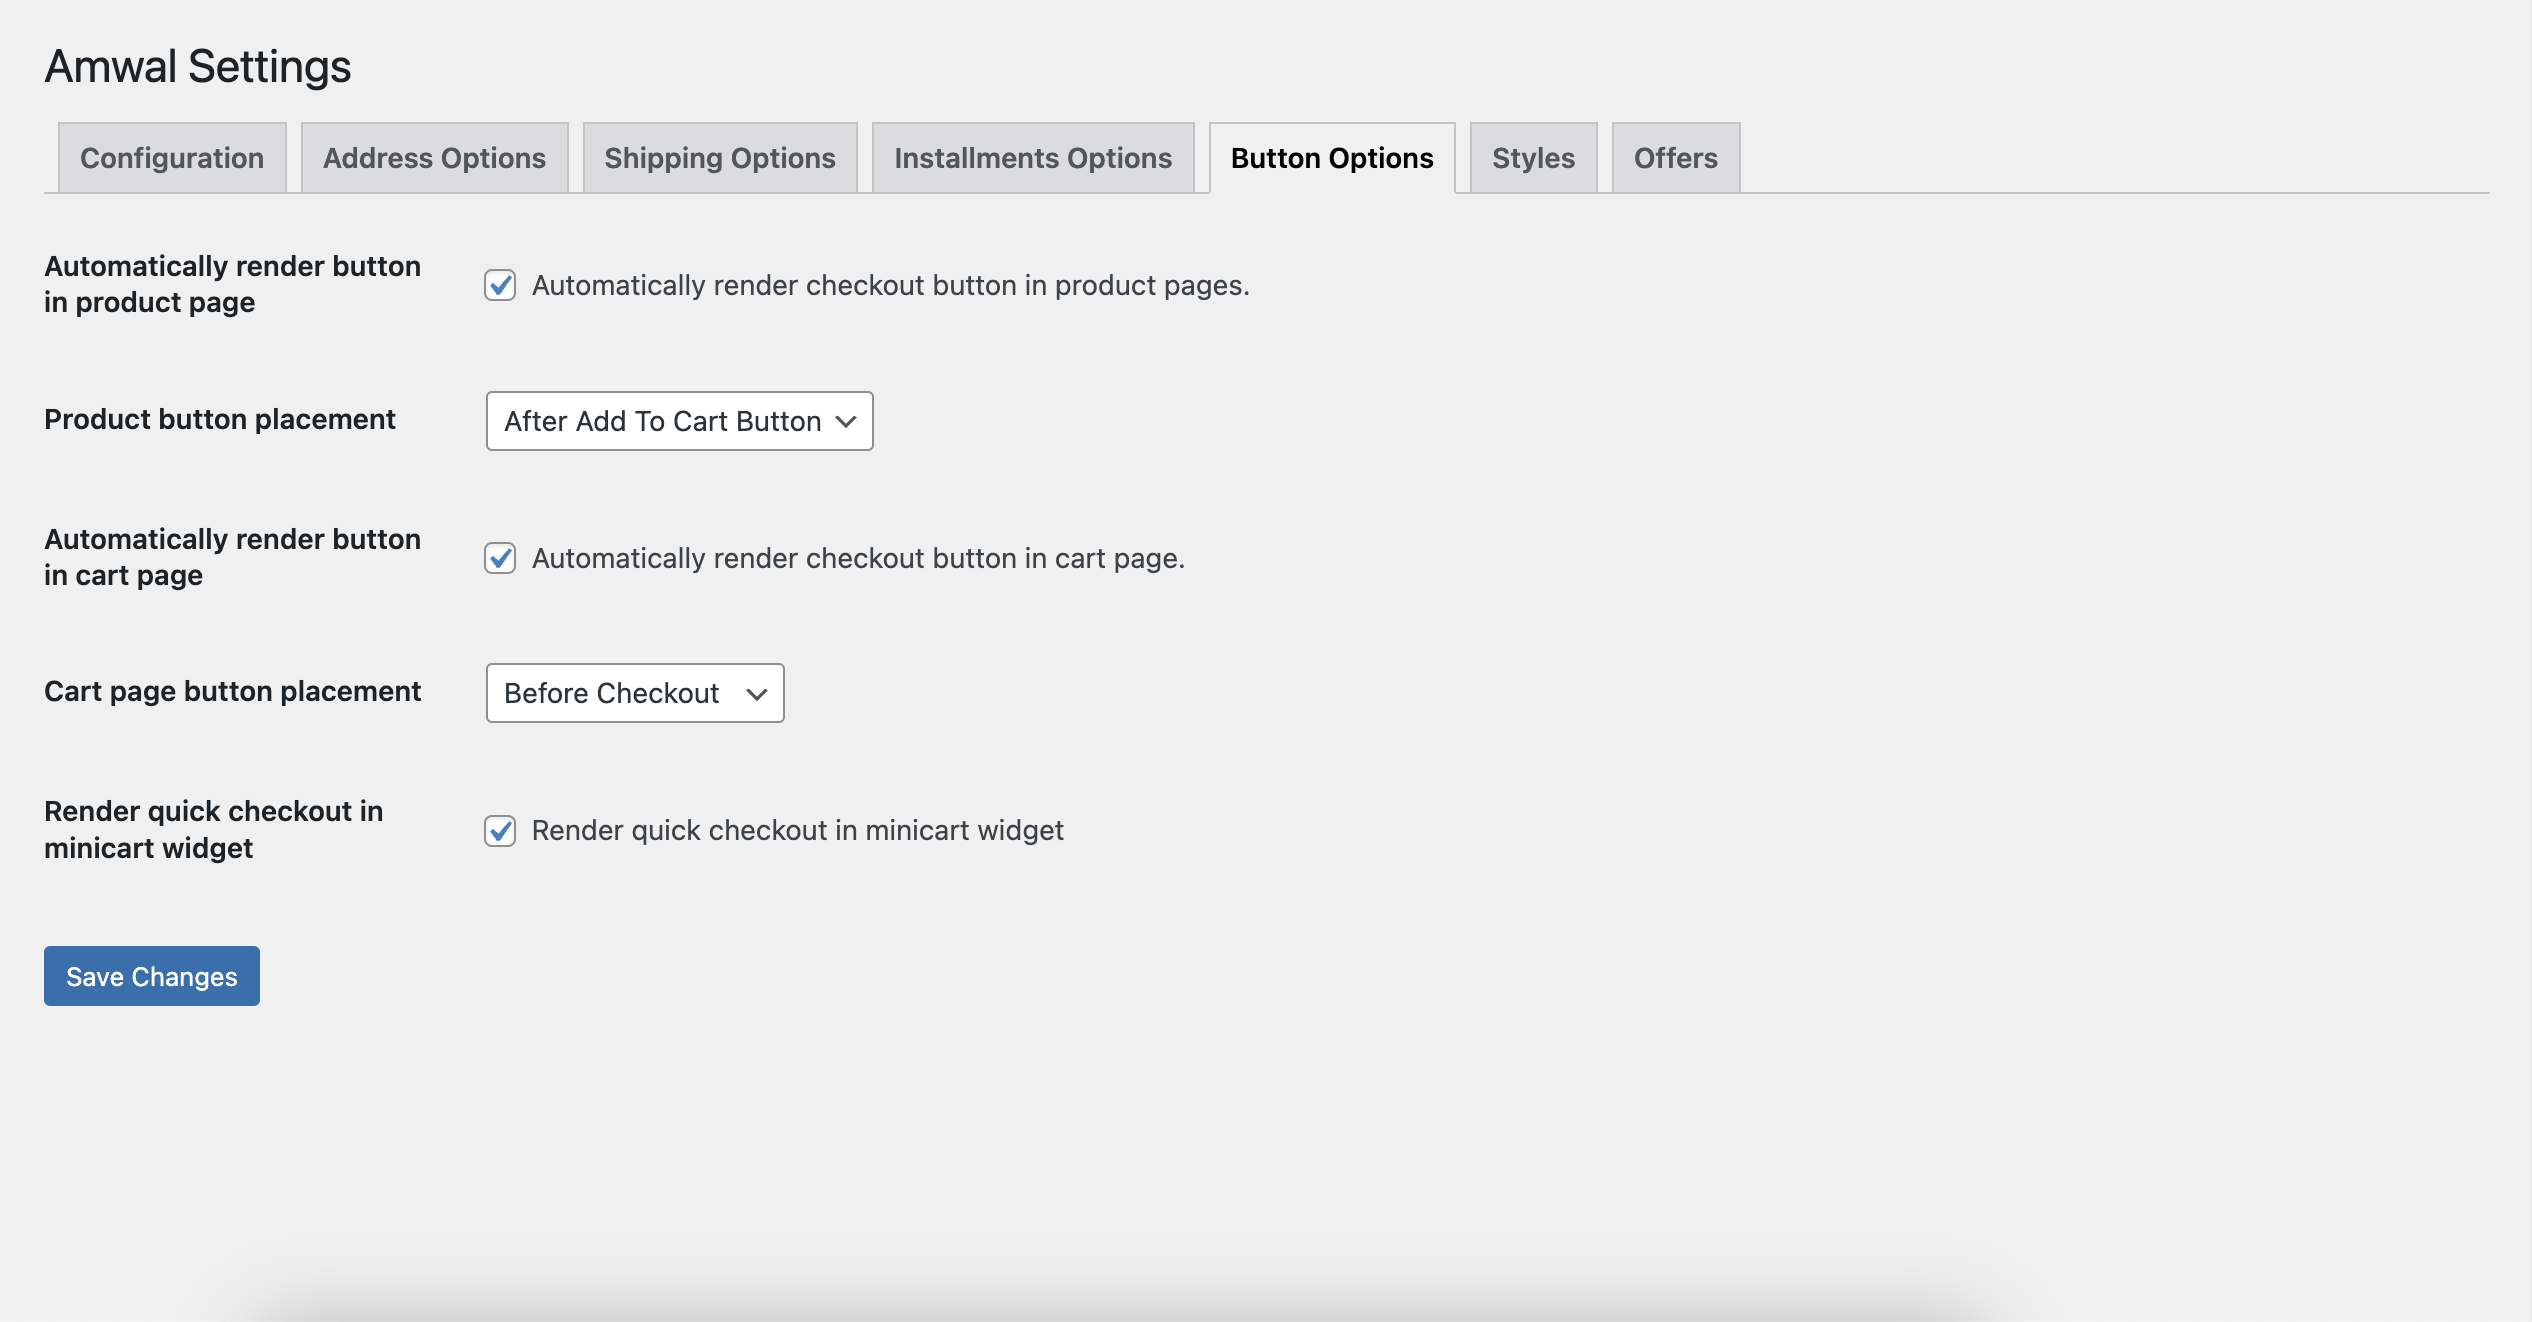Disable quick checkout in minicart widget checkbox
This screenshot has width=2532, height=1322.
tap(500, 830)
